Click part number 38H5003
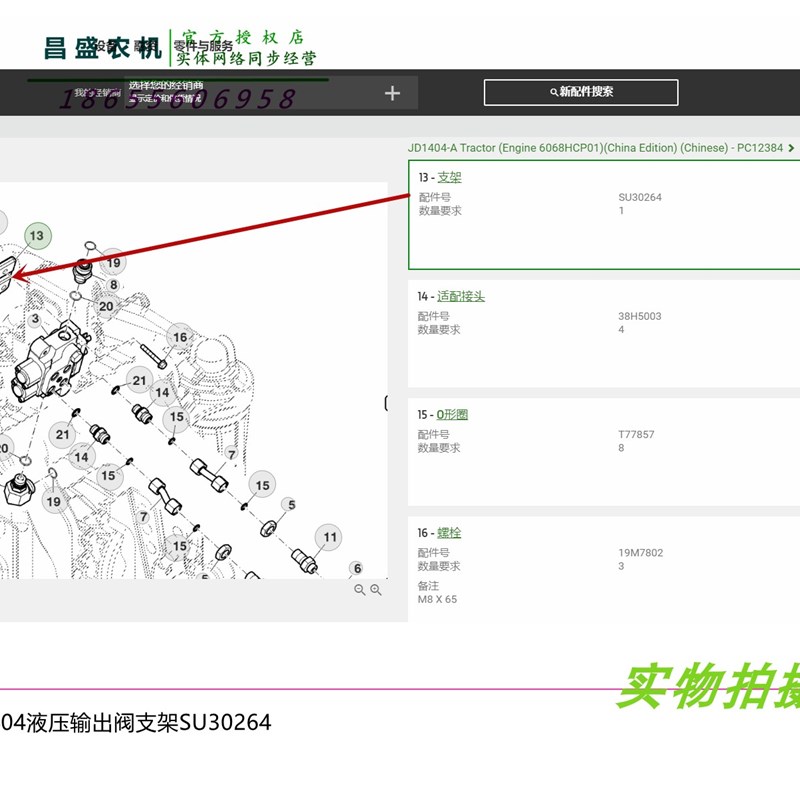 [640, 316]
